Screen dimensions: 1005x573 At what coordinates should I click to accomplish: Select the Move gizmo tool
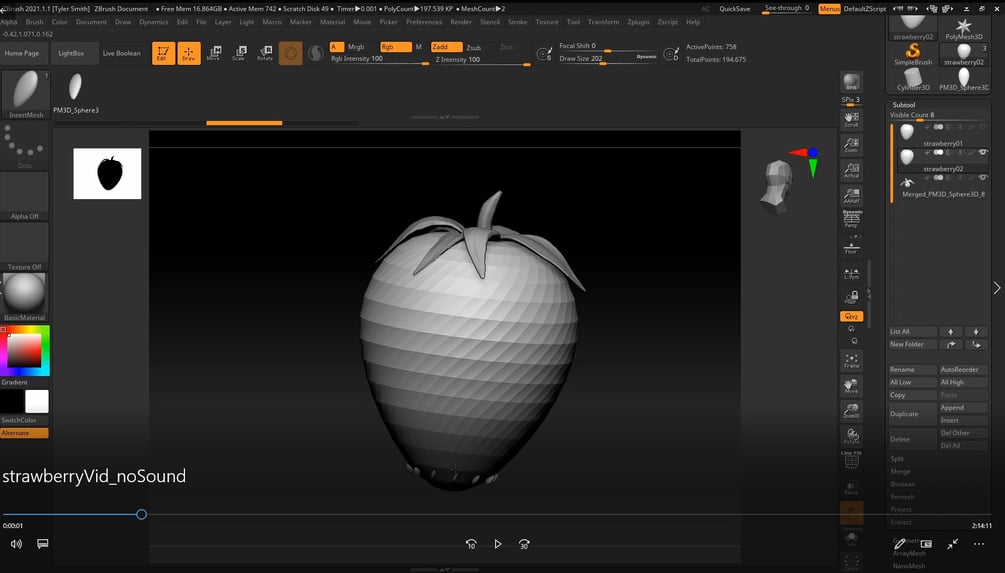(213, 53)
